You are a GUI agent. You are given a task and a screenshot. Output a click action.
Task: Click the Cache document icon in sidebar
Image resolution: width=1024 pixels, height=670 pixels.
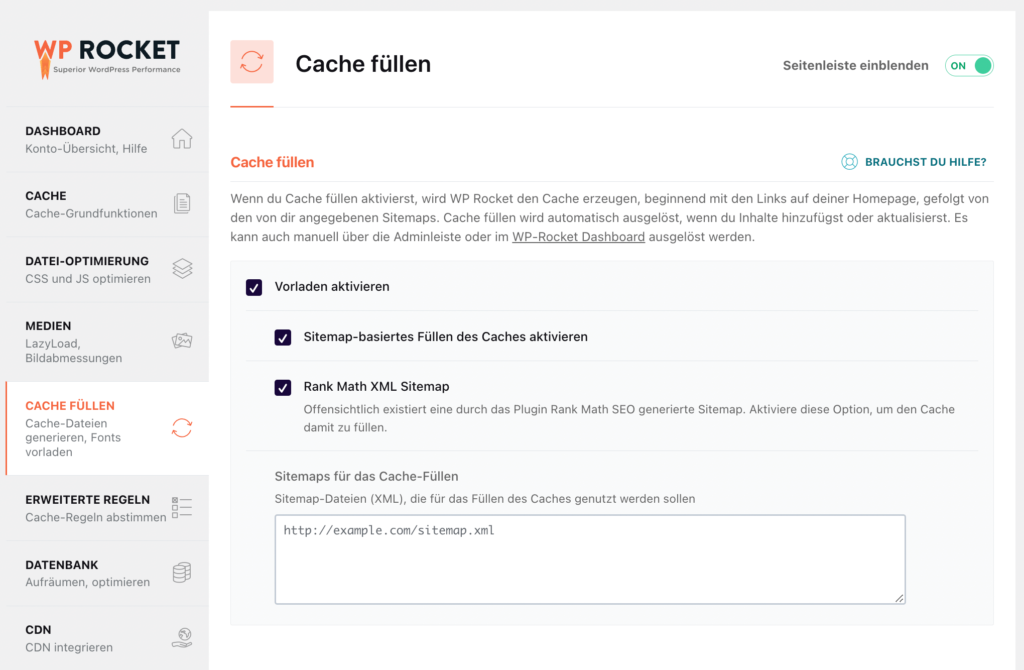pyautogui.click(x=182, y=204)
